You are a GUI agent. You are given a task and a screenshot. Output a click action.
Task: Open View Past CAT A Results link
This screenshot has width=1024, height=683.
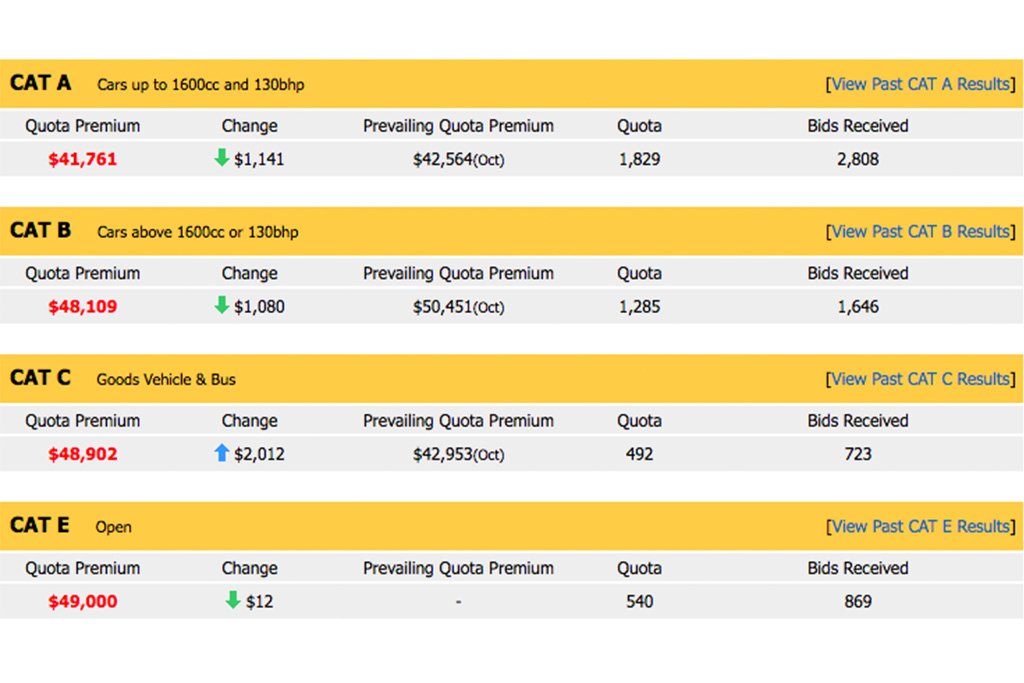pyautogui.click(x=920, y=84)
